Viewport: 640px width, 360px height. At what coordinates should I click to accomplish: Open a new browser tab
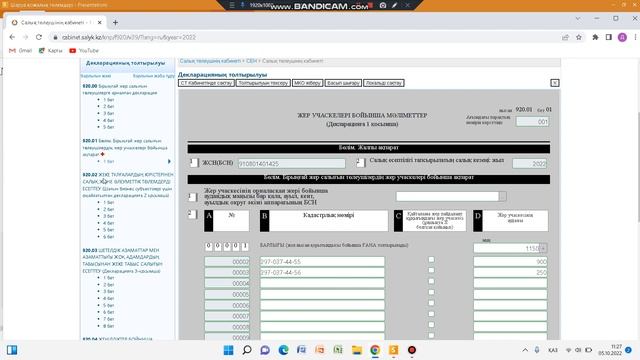click(115, 22)
